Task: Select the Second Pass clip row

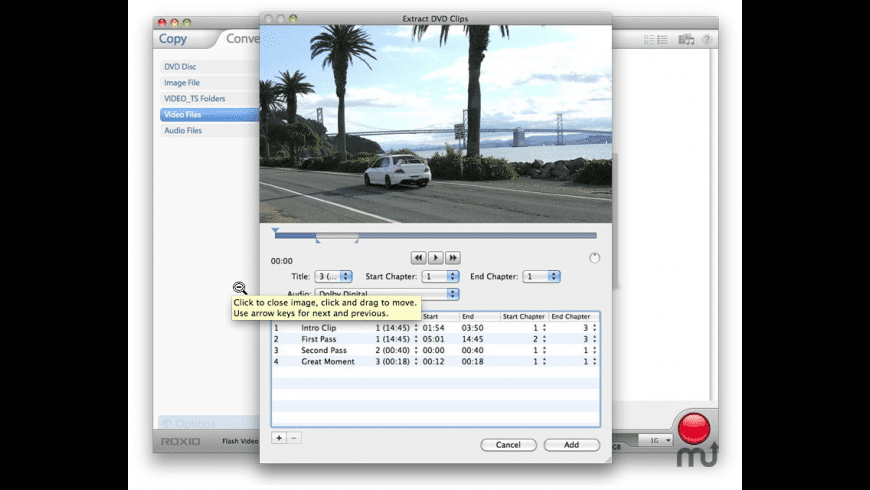Action: tap(323, 350)
